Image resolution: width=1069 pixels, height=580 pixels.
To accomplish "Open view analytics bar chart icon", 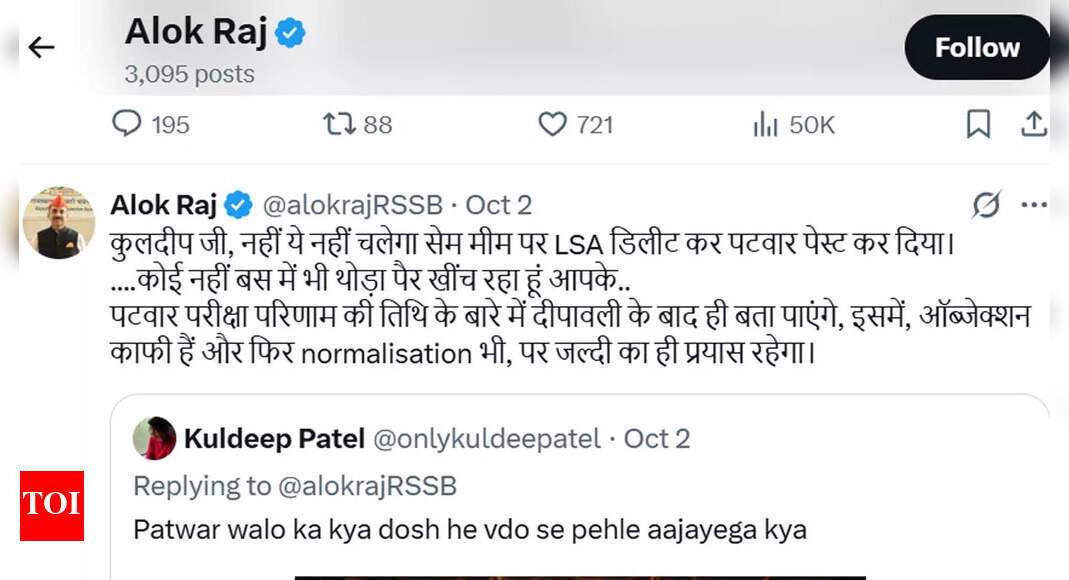I will click(x=765, y=124).
